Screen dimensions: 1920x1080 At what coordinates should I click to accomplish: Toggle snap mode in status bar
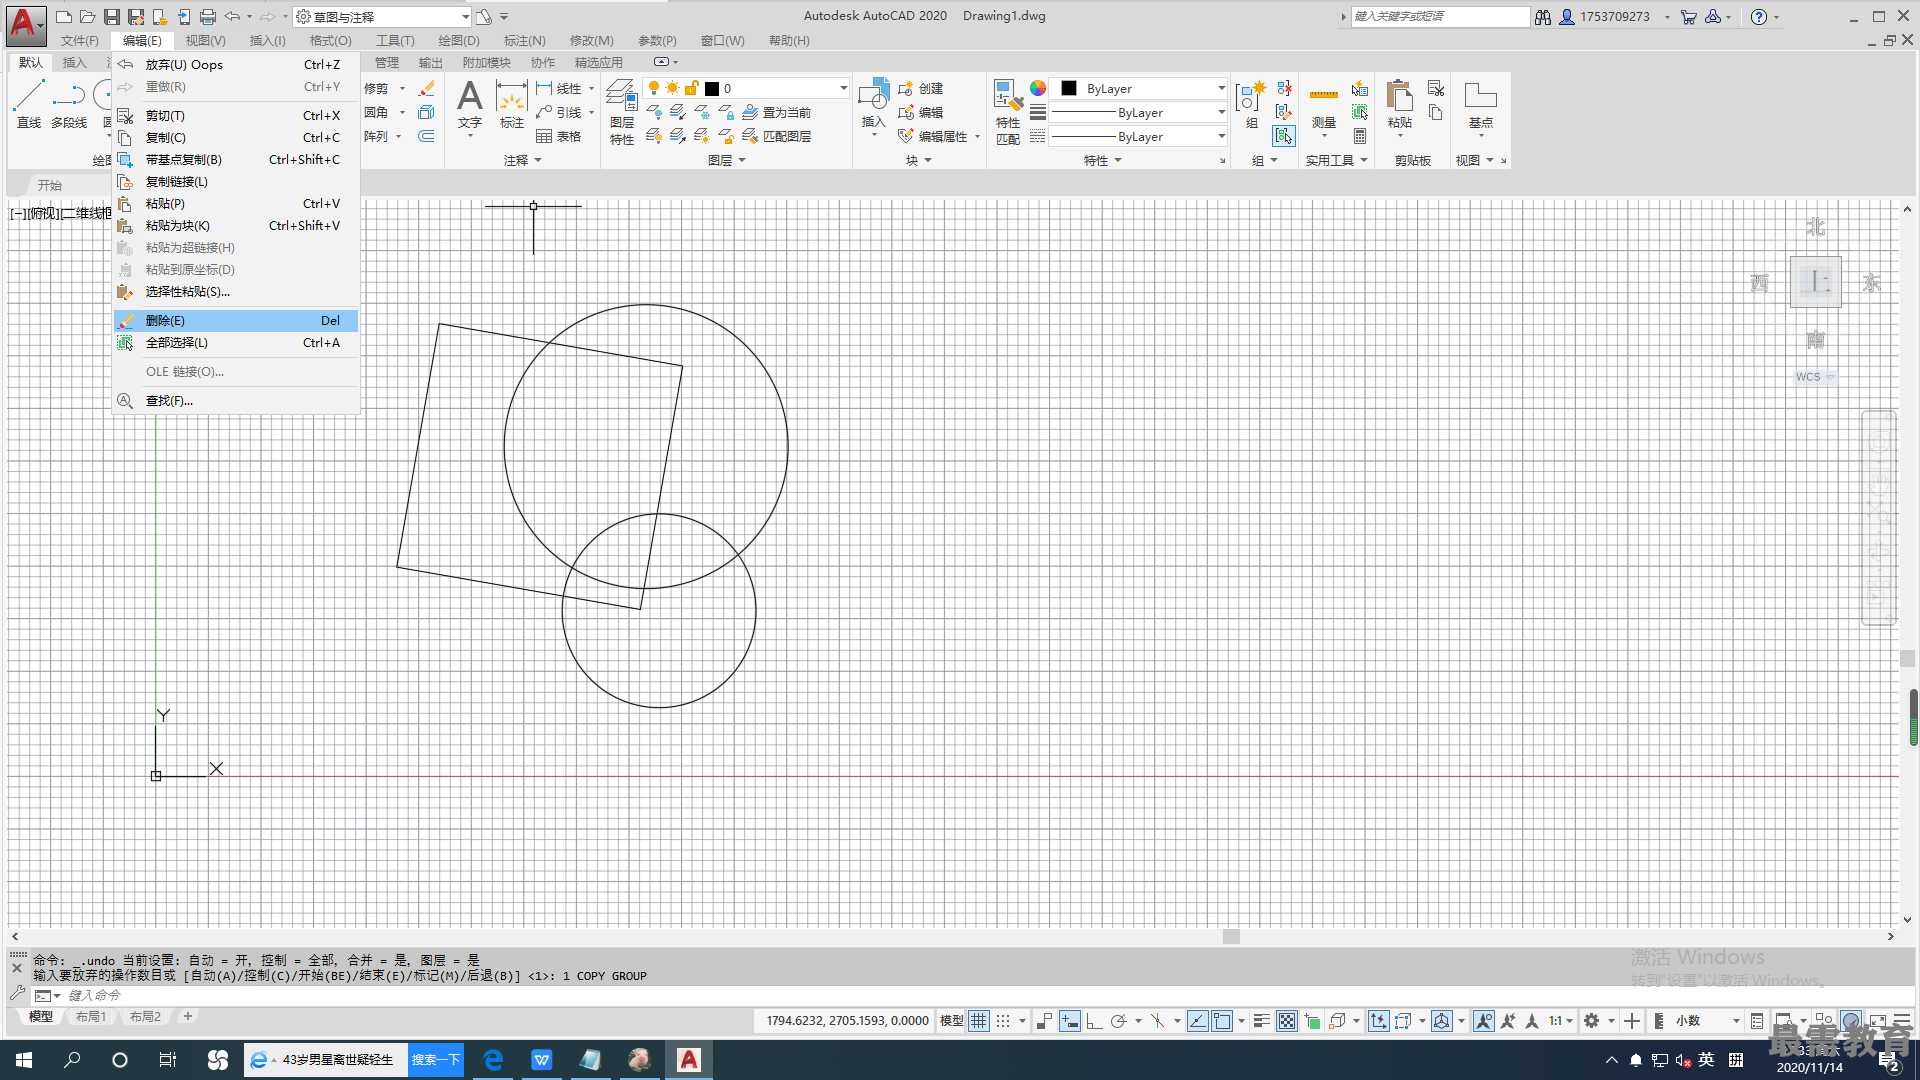coord(1003,1021)
